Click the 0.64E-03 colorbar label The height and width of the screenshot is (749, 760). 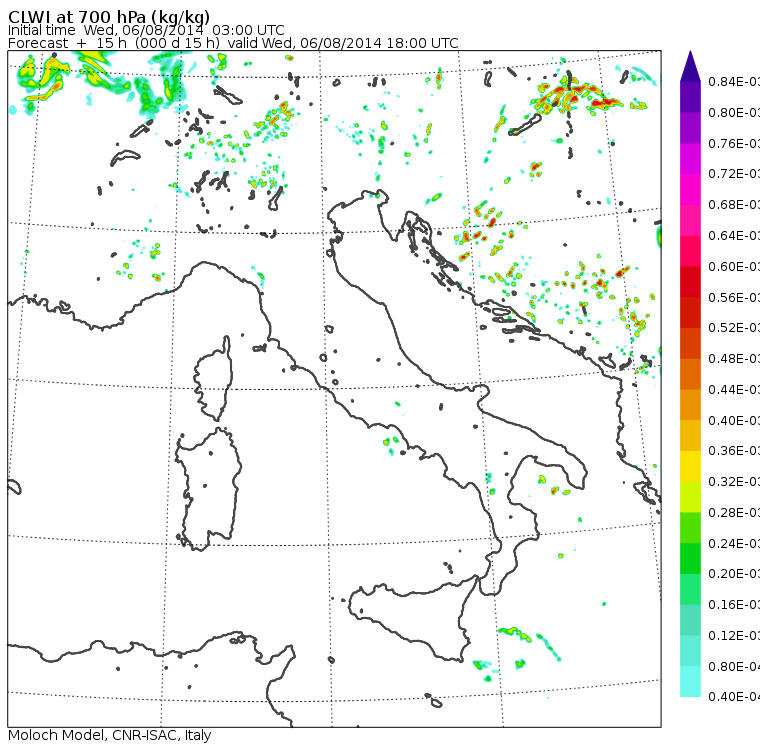[x=734, y=236]
